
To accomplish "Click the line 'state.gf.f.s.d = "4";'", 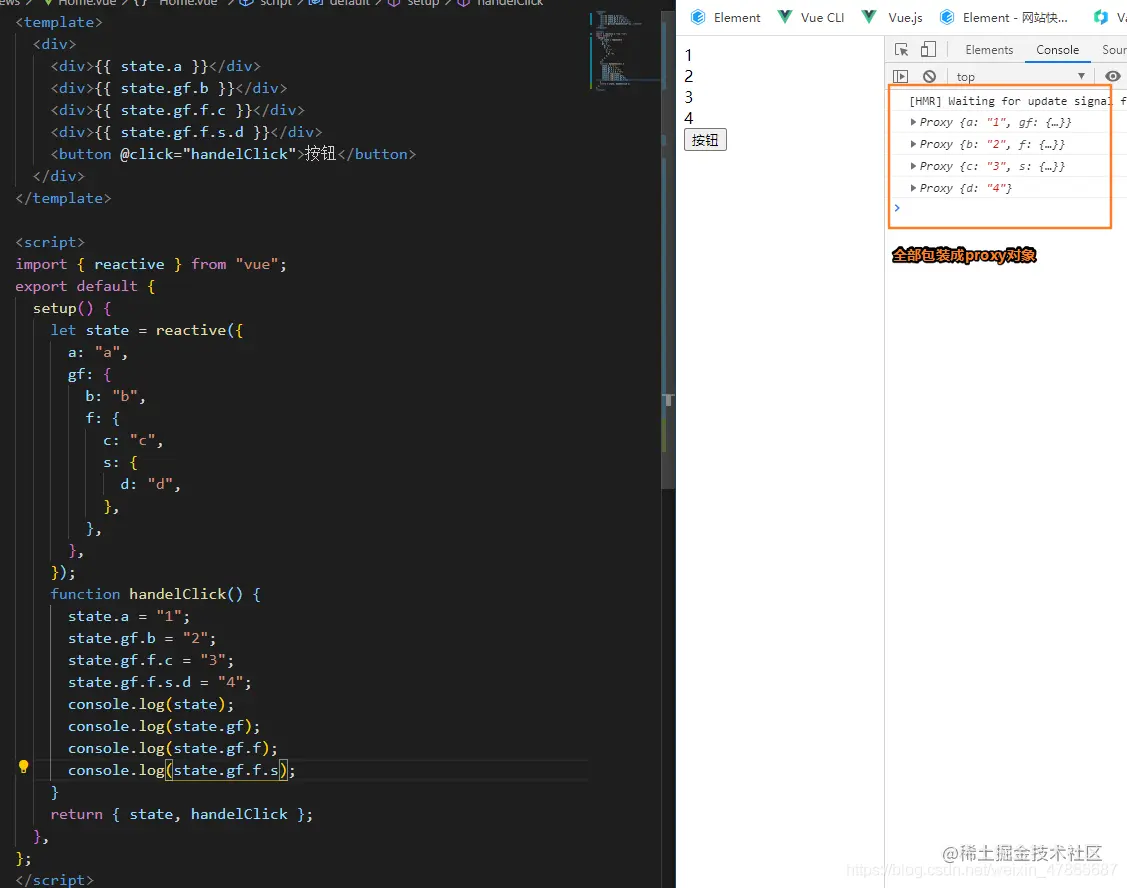I will (160, 682).
